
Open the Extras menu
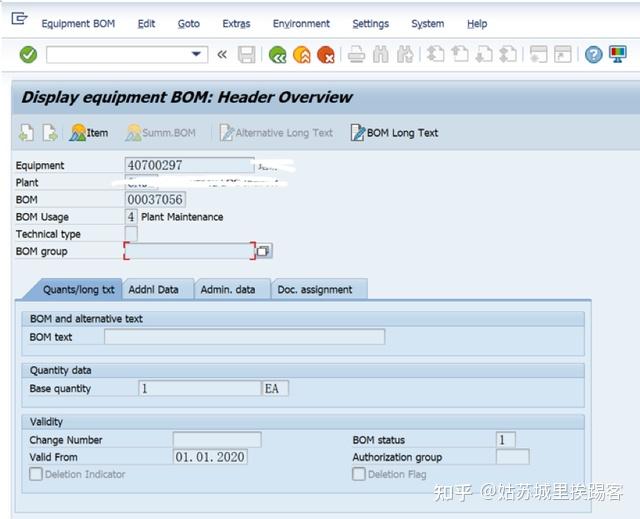tap(236, 24)
